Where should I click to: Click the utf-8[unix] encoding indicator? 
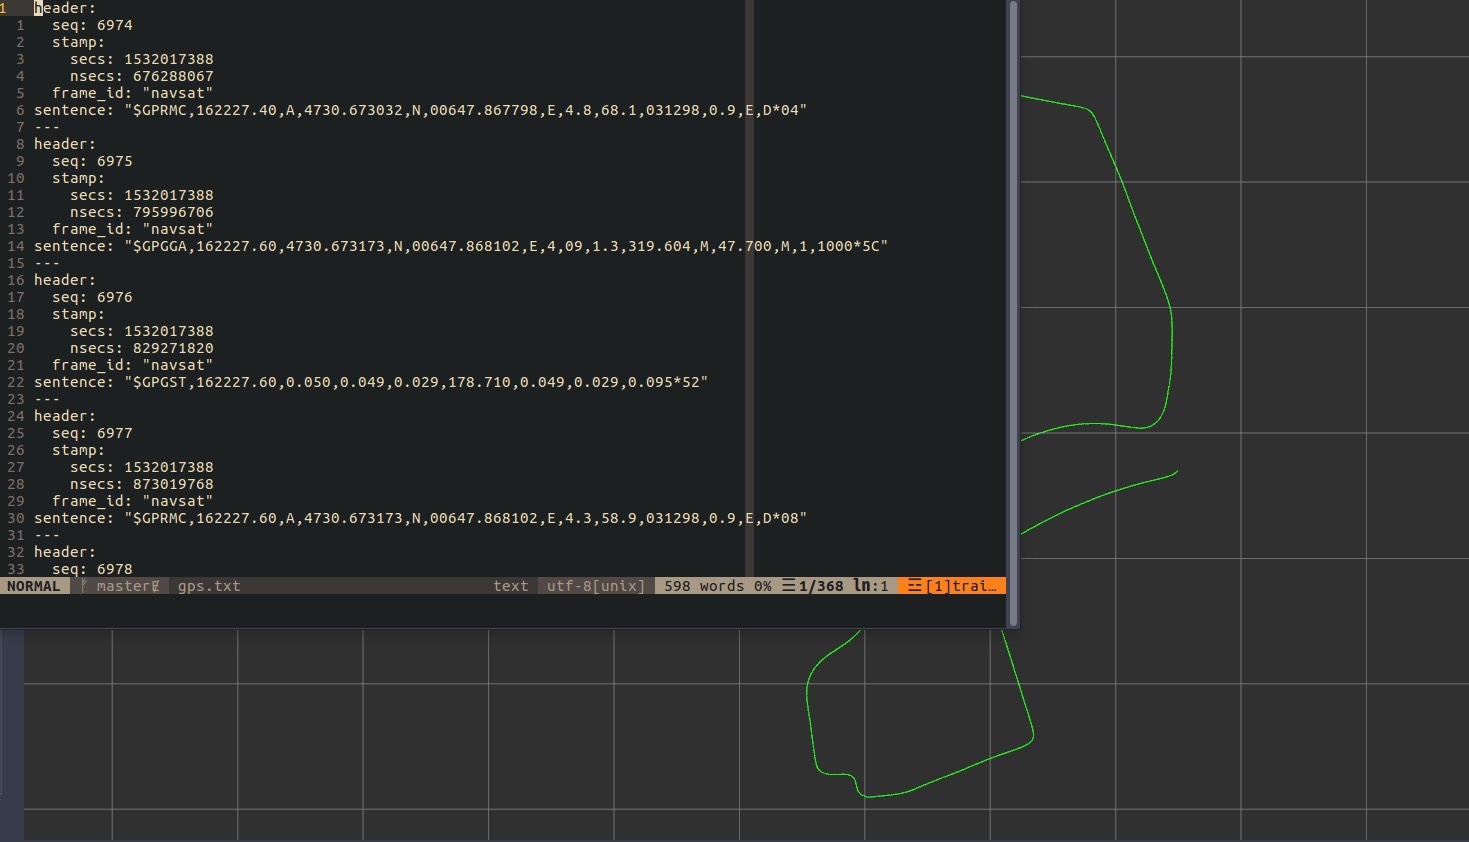pos(596,586)
